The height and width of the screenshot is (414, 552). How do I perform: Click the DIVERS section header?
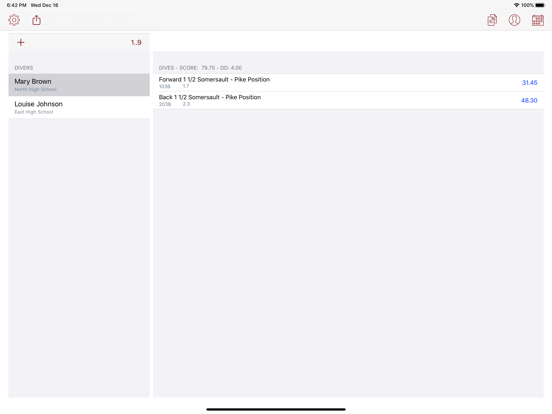24,68
